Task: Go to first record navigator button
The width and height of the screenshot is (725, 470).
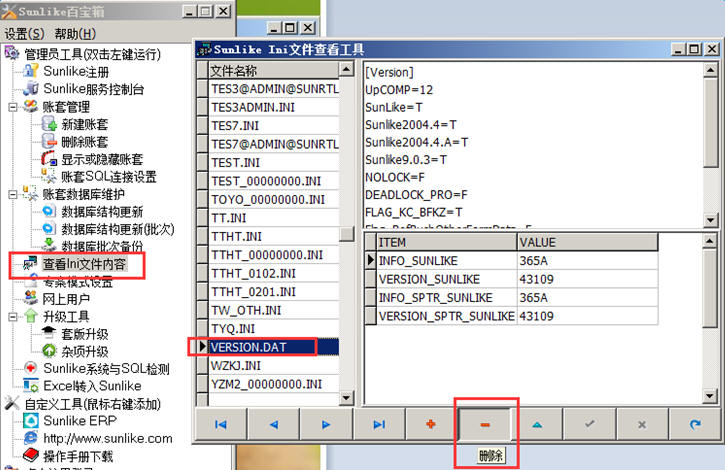Action: tap(221, 424)
